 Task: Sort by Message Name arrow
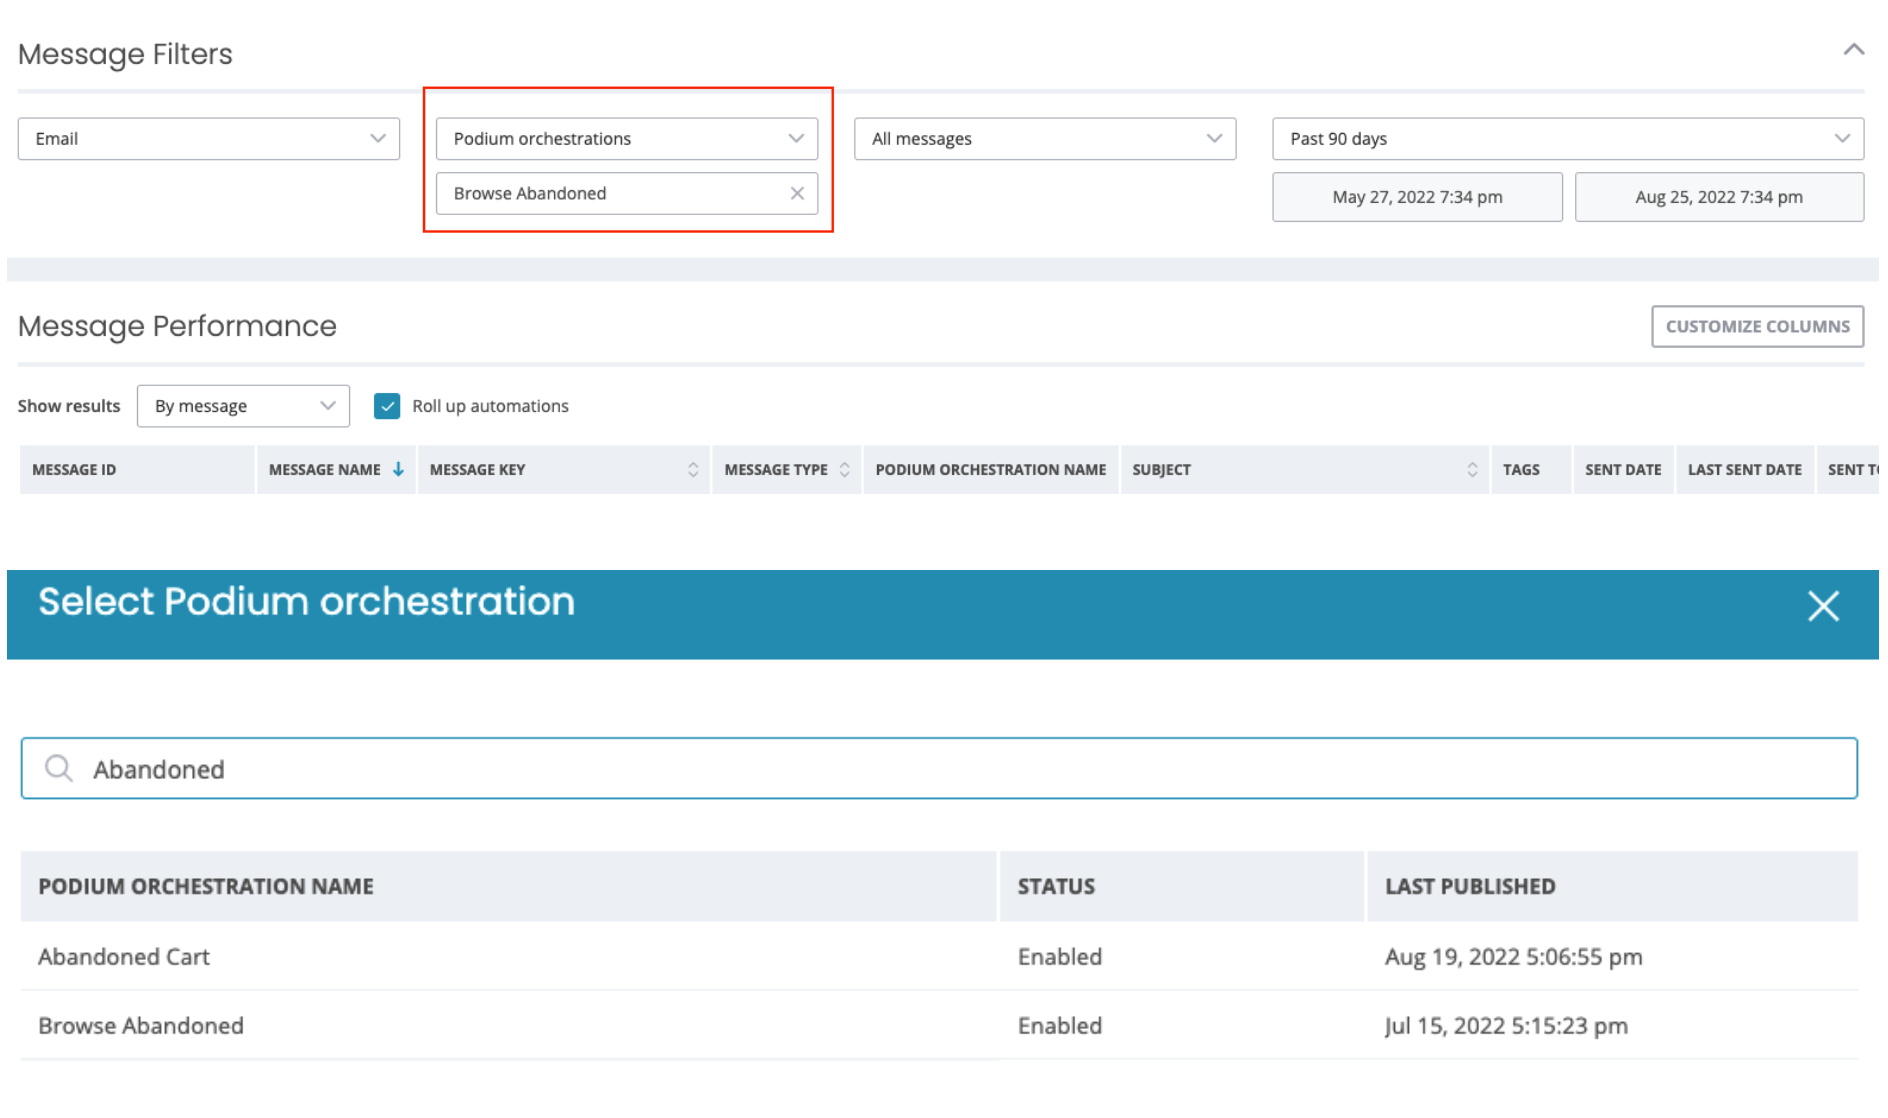398,470
